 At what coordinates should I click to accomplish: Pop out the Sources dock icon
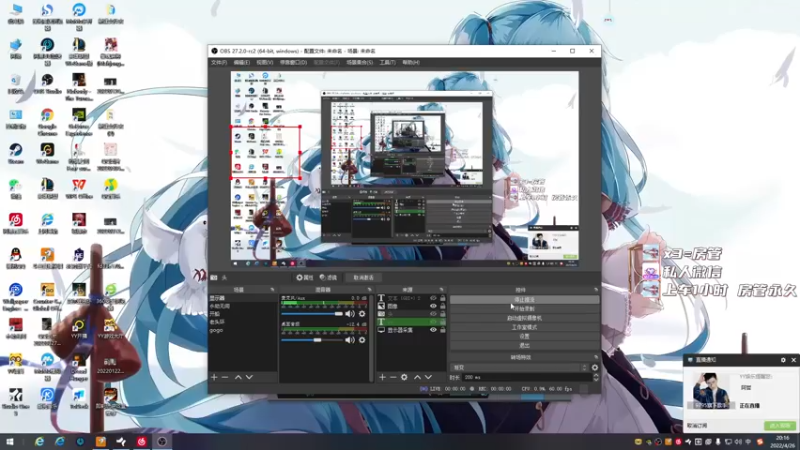click(441, 290)
